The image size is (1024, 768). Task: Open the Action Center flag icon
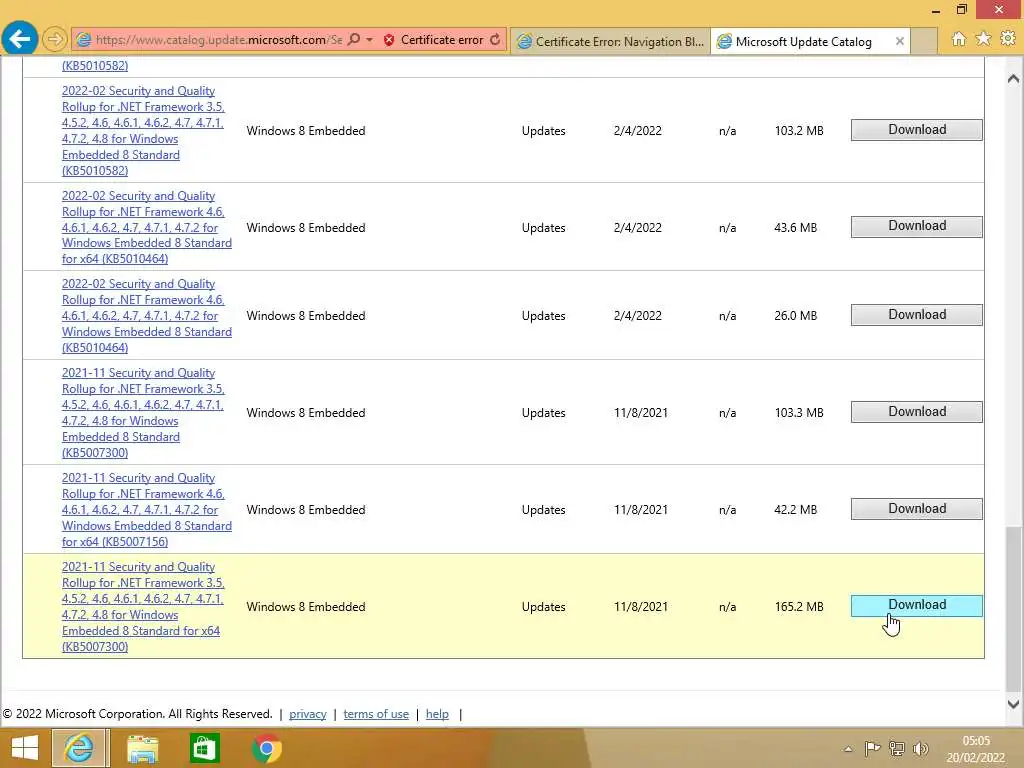click(x=872, y=748)
